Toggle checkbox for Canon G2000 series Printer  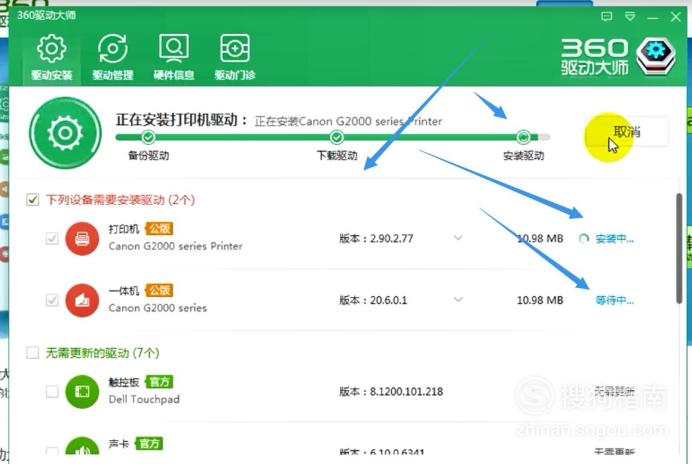[x=52, y=238]
